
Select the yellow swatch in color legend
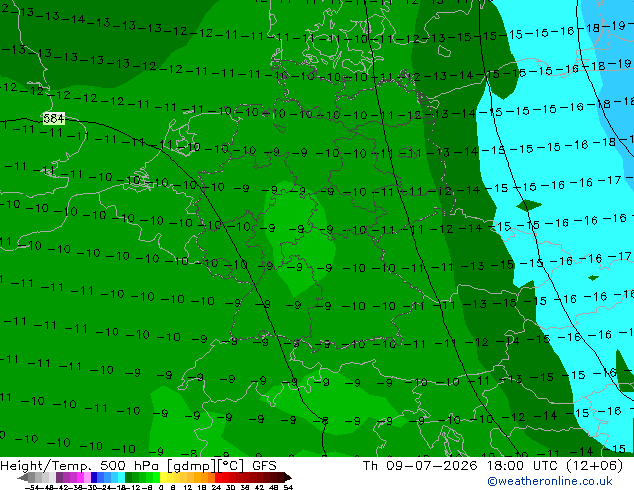[163, 477]
